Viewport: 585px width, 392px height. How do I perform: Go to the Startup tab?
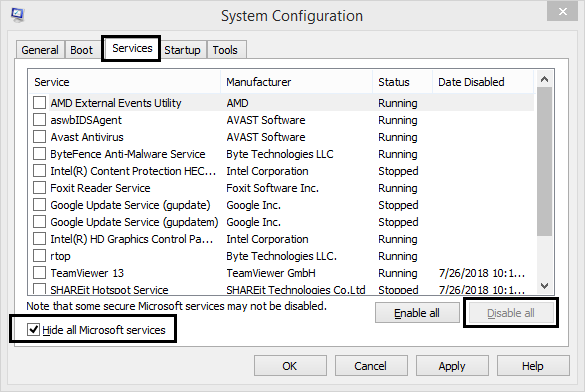182,50
